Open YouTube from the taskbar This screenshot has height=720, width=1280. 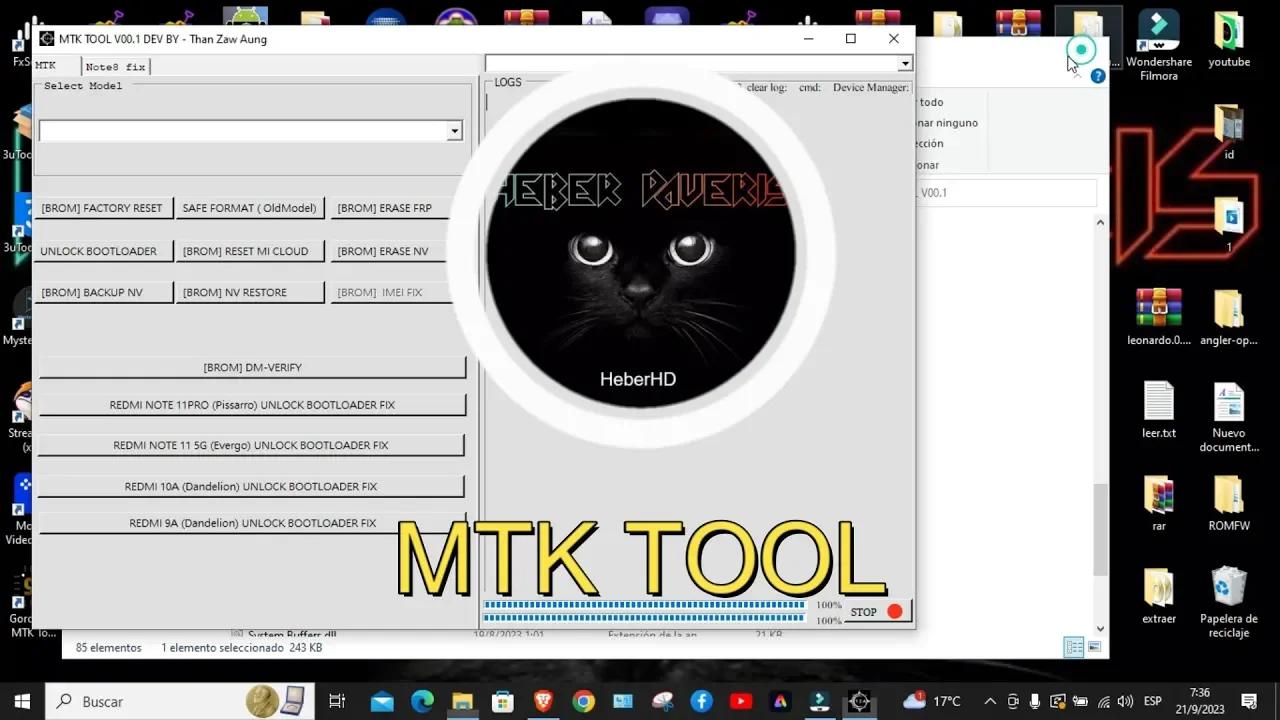click(741, 701)
